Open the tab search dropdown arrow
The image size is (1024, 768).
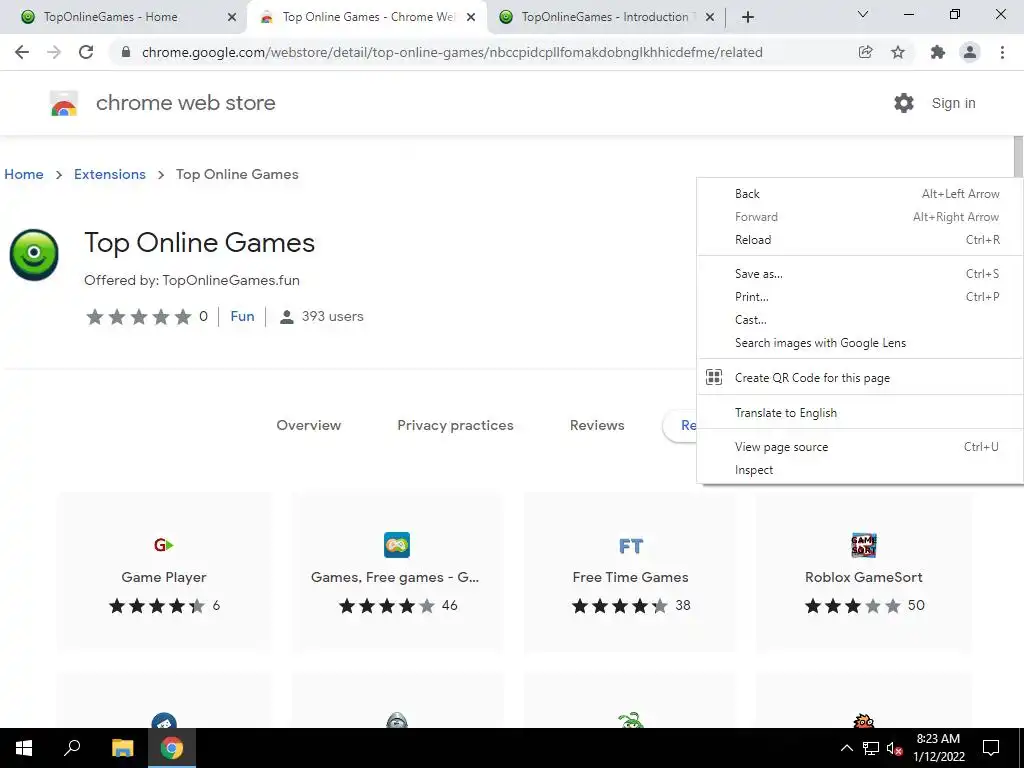coord(863,14)
